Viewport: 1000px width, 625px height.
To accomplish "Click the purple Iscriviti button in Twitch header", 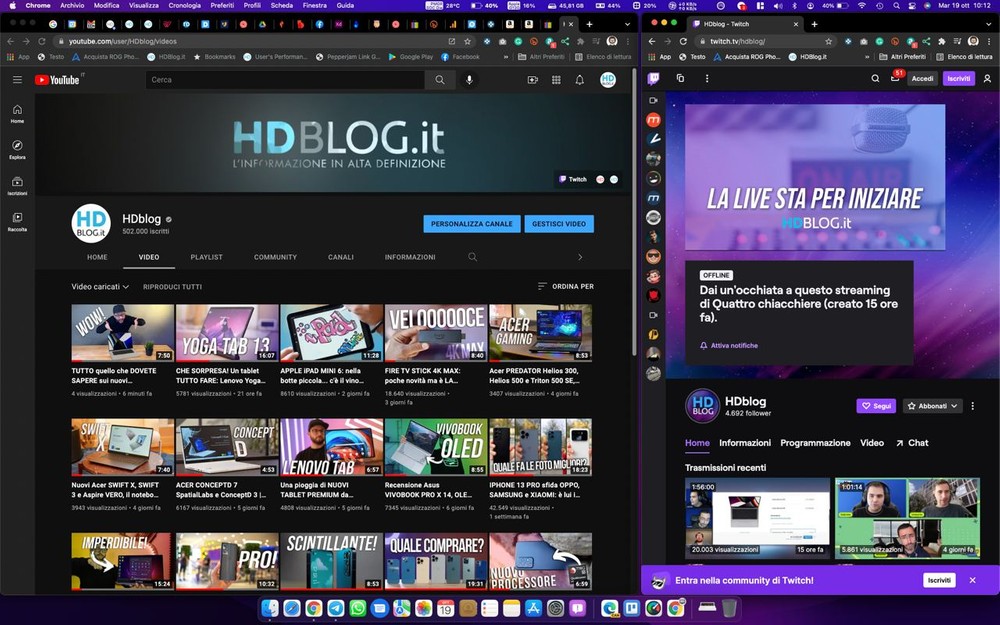I will pos(959,78).
